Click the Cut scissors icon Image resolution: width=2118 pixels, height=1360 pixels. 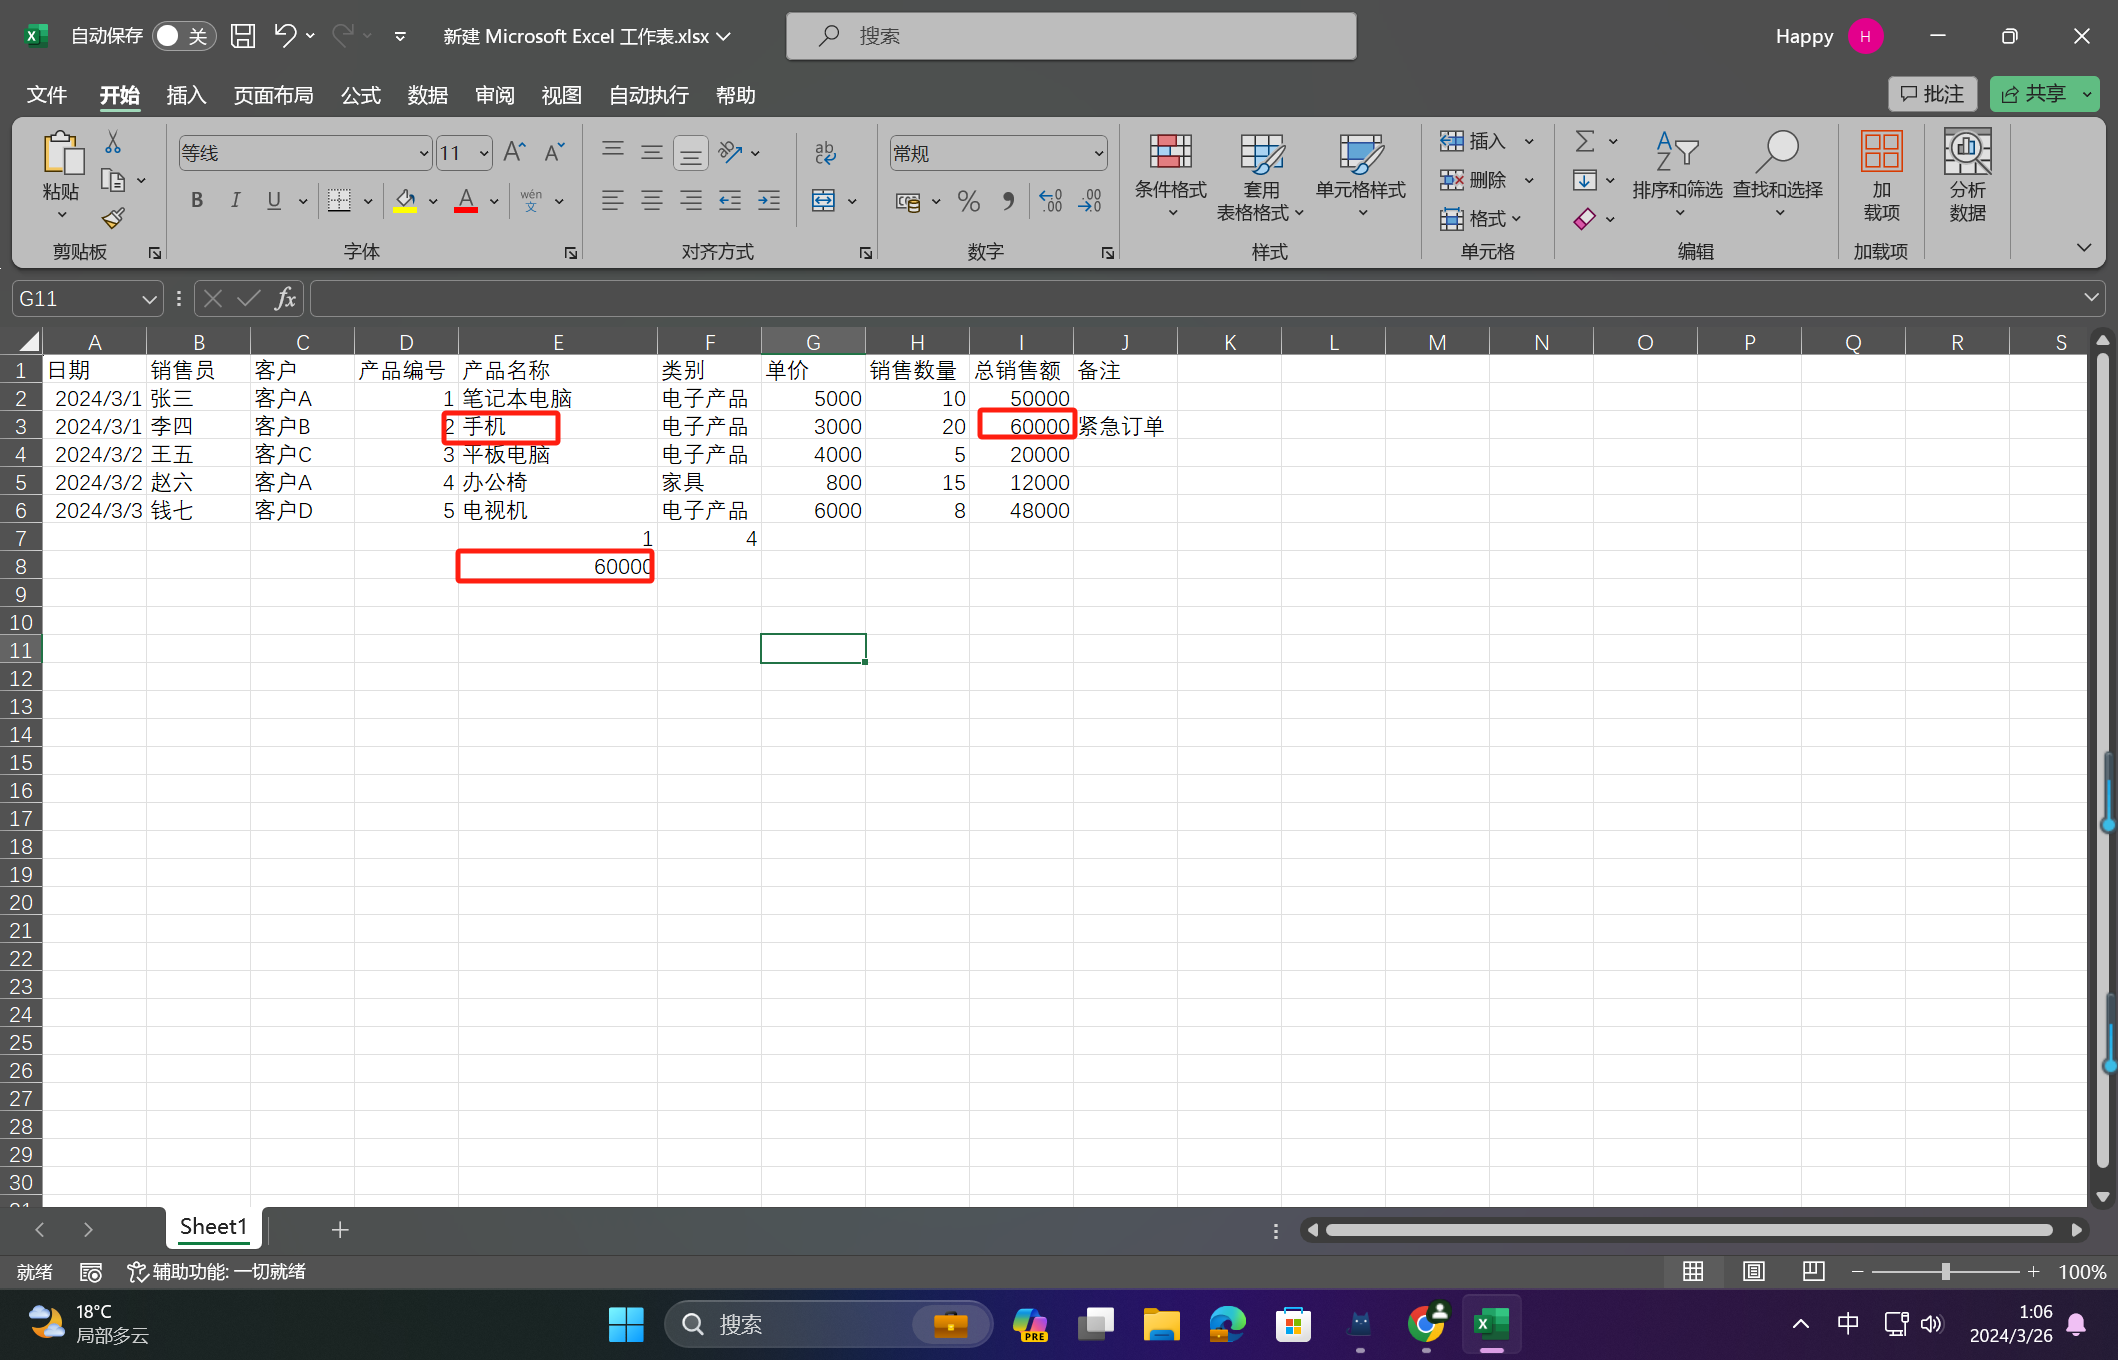click(x=113, y=143)
